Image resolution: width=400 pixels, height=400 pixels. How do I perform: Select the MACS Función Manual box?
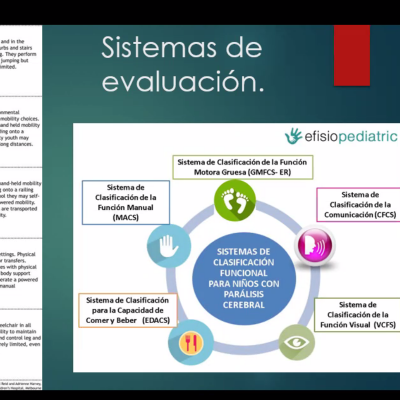click(126, 202)
